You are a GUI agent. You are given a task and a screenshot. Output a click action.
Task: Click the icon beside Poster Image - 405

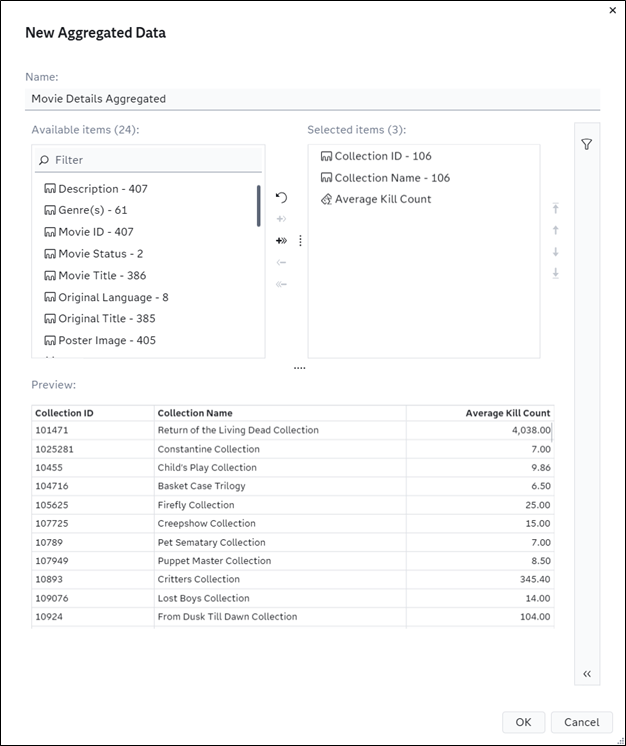tap(50, 340)
